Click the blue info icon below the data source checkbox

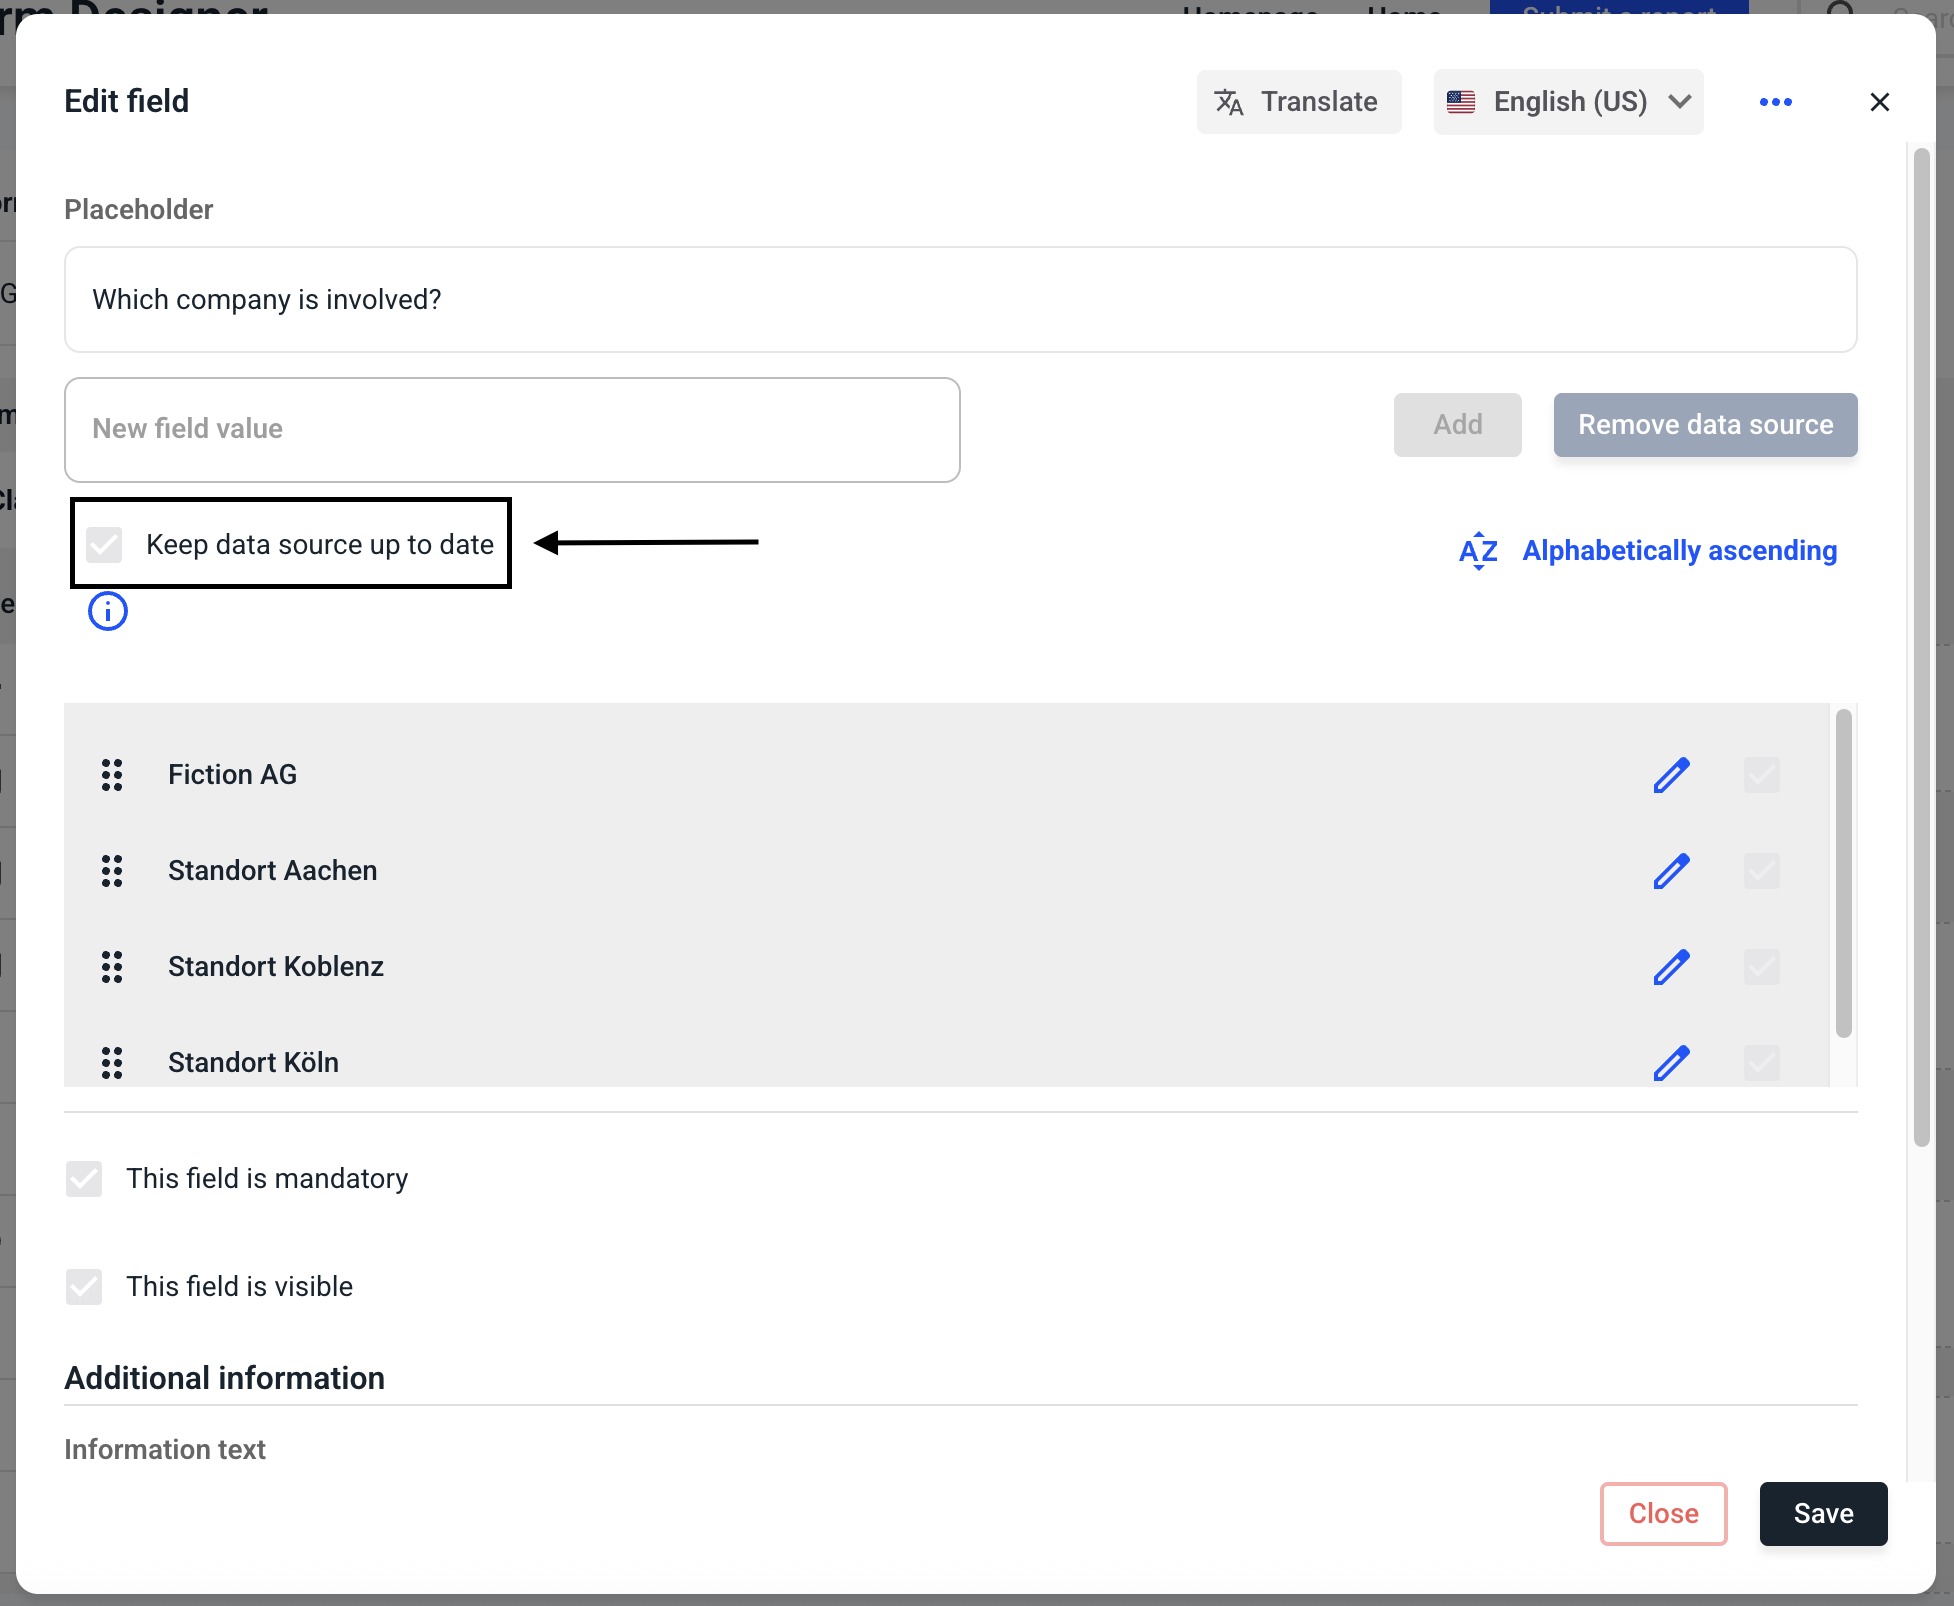coord(108,611)
